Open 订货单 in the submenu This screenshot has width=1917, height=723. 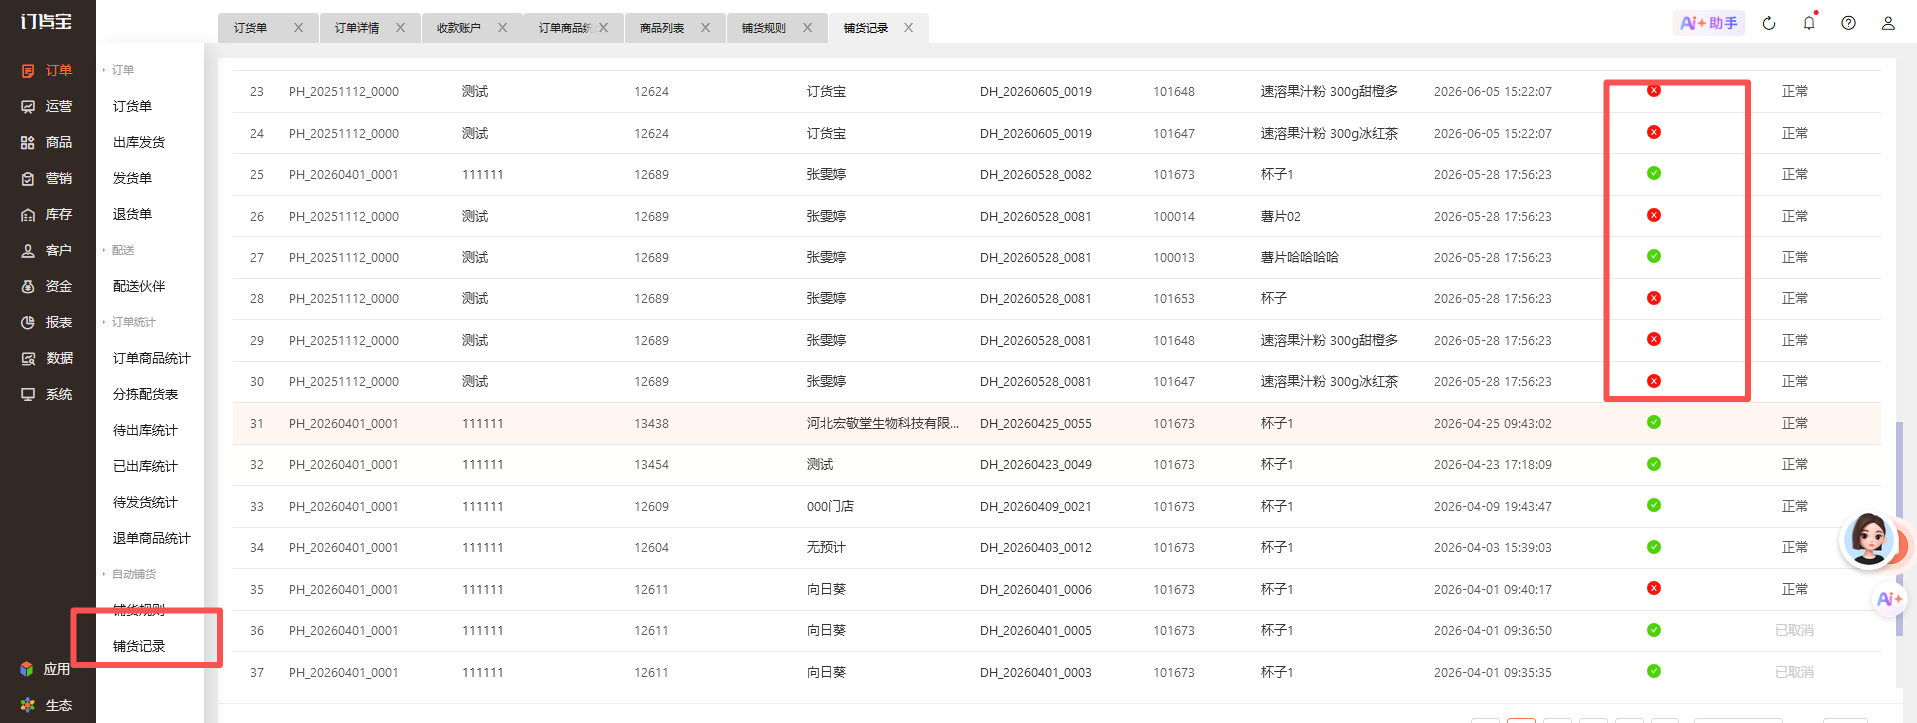[132, 106]
